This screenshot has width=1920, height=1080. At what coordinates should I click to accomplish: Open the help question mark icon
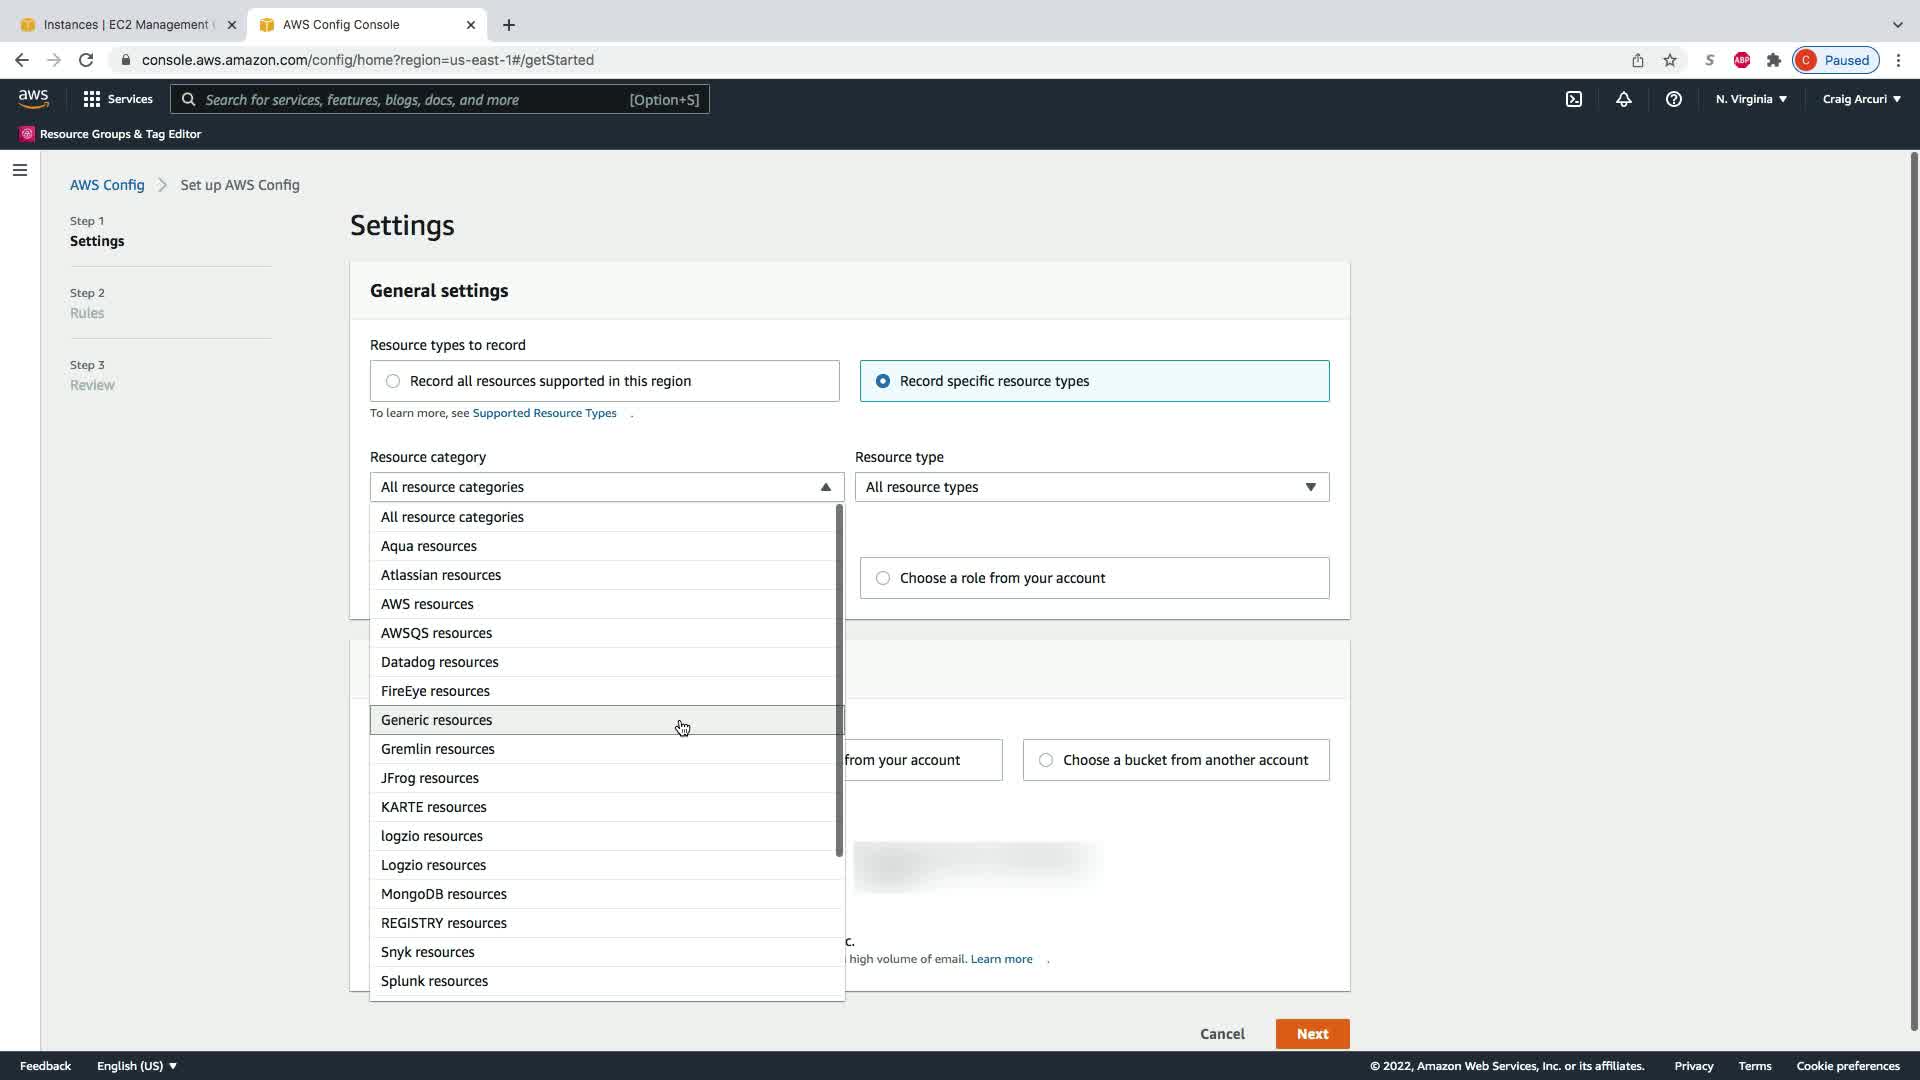pos(1673,99)
